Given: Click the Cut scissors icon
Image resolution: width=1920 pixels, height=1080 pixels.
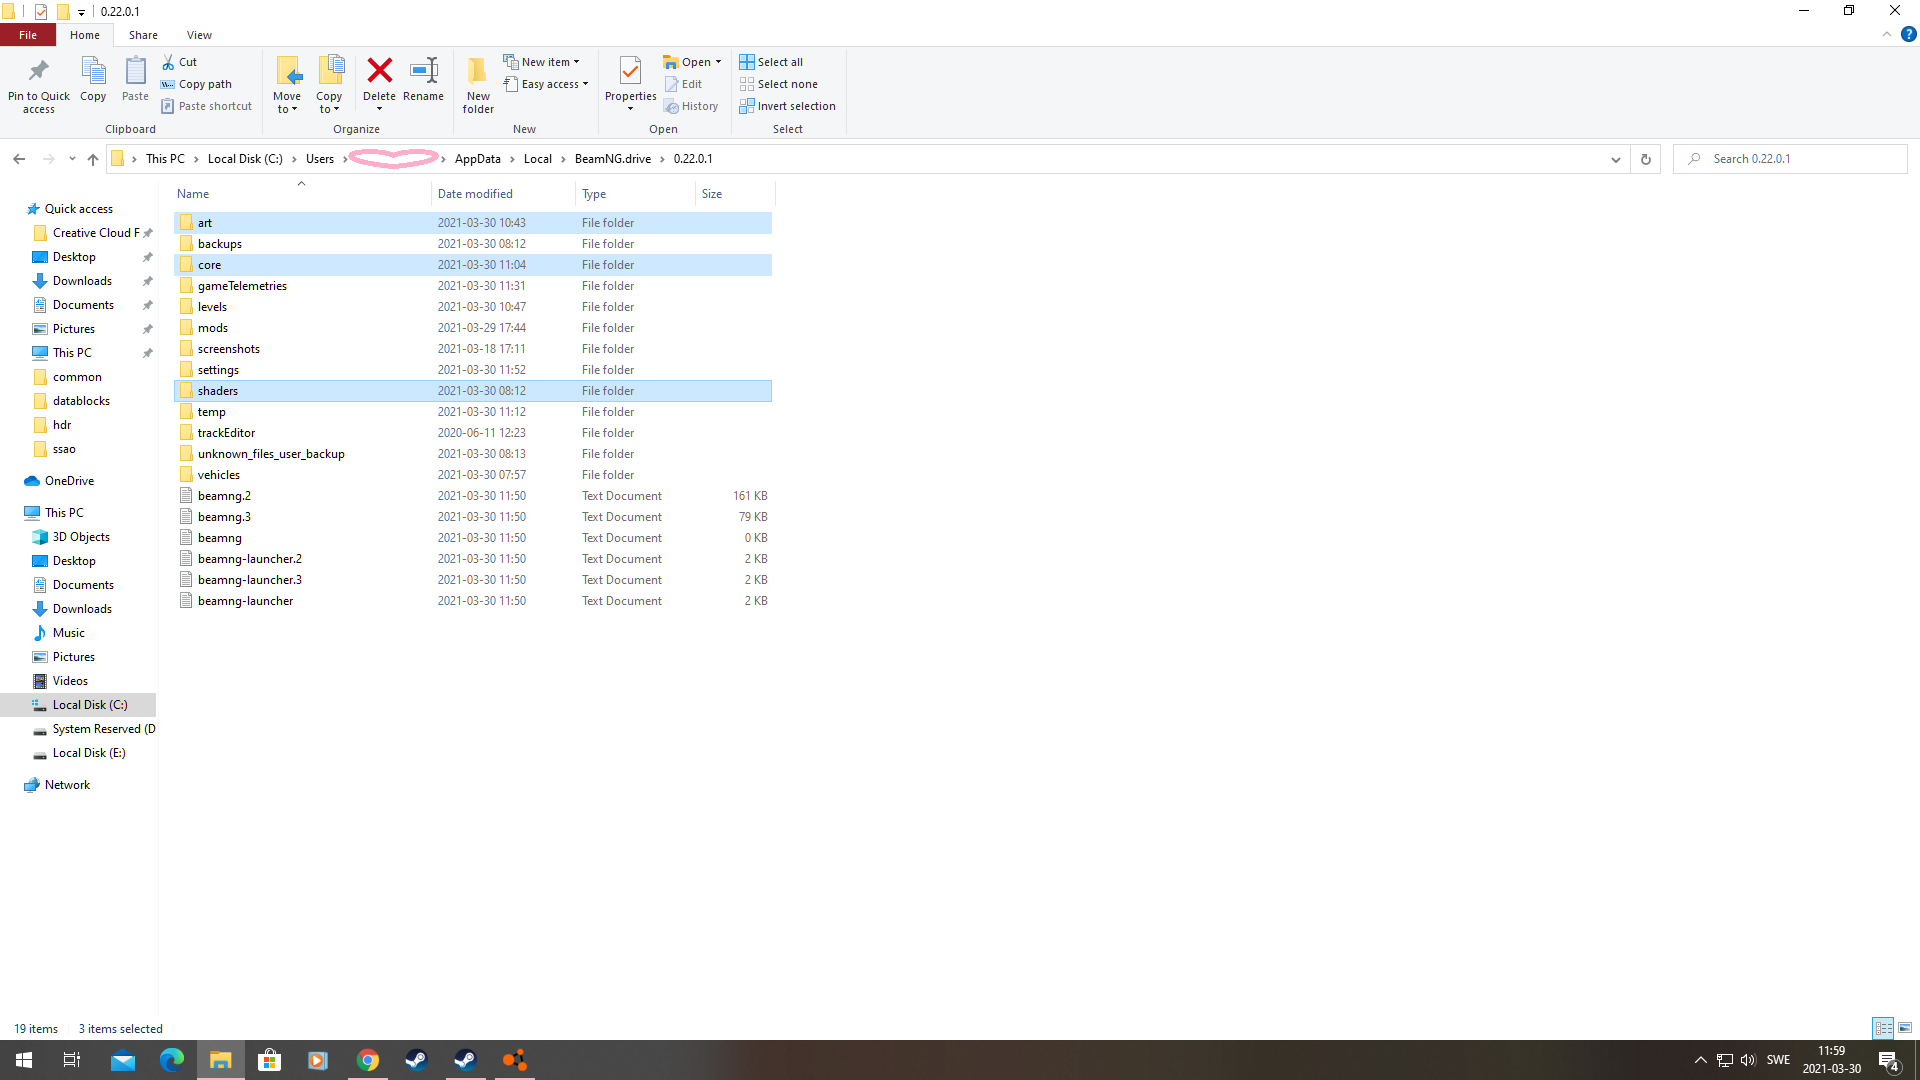Looking at the screenshot, I should pyautogui.click(x=169, y=62).
